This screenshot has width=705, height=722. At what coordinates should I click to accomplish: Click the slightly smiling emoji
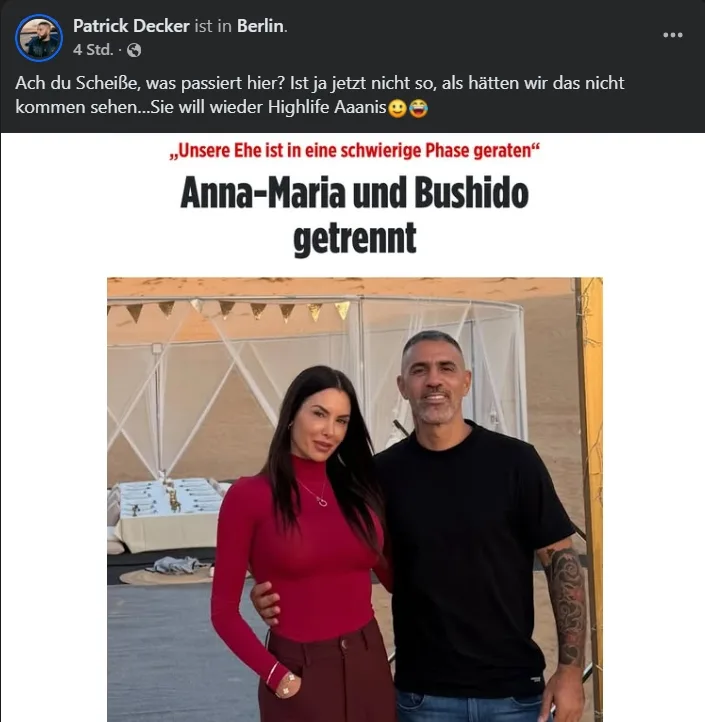(397, 109)
